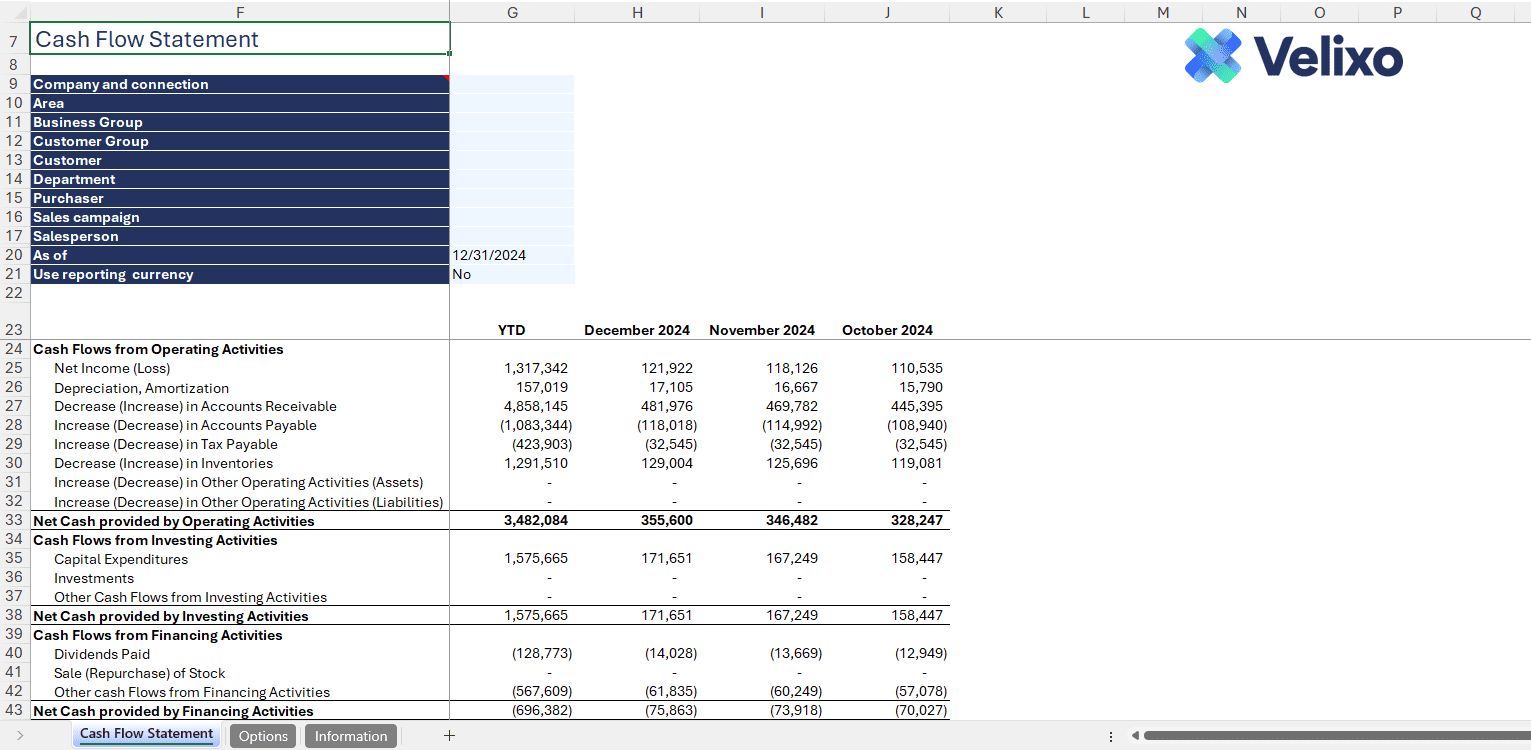Select the Cash Flow Statement tab
Screen dimensions: 1531x750
click(x=146, y=735)
